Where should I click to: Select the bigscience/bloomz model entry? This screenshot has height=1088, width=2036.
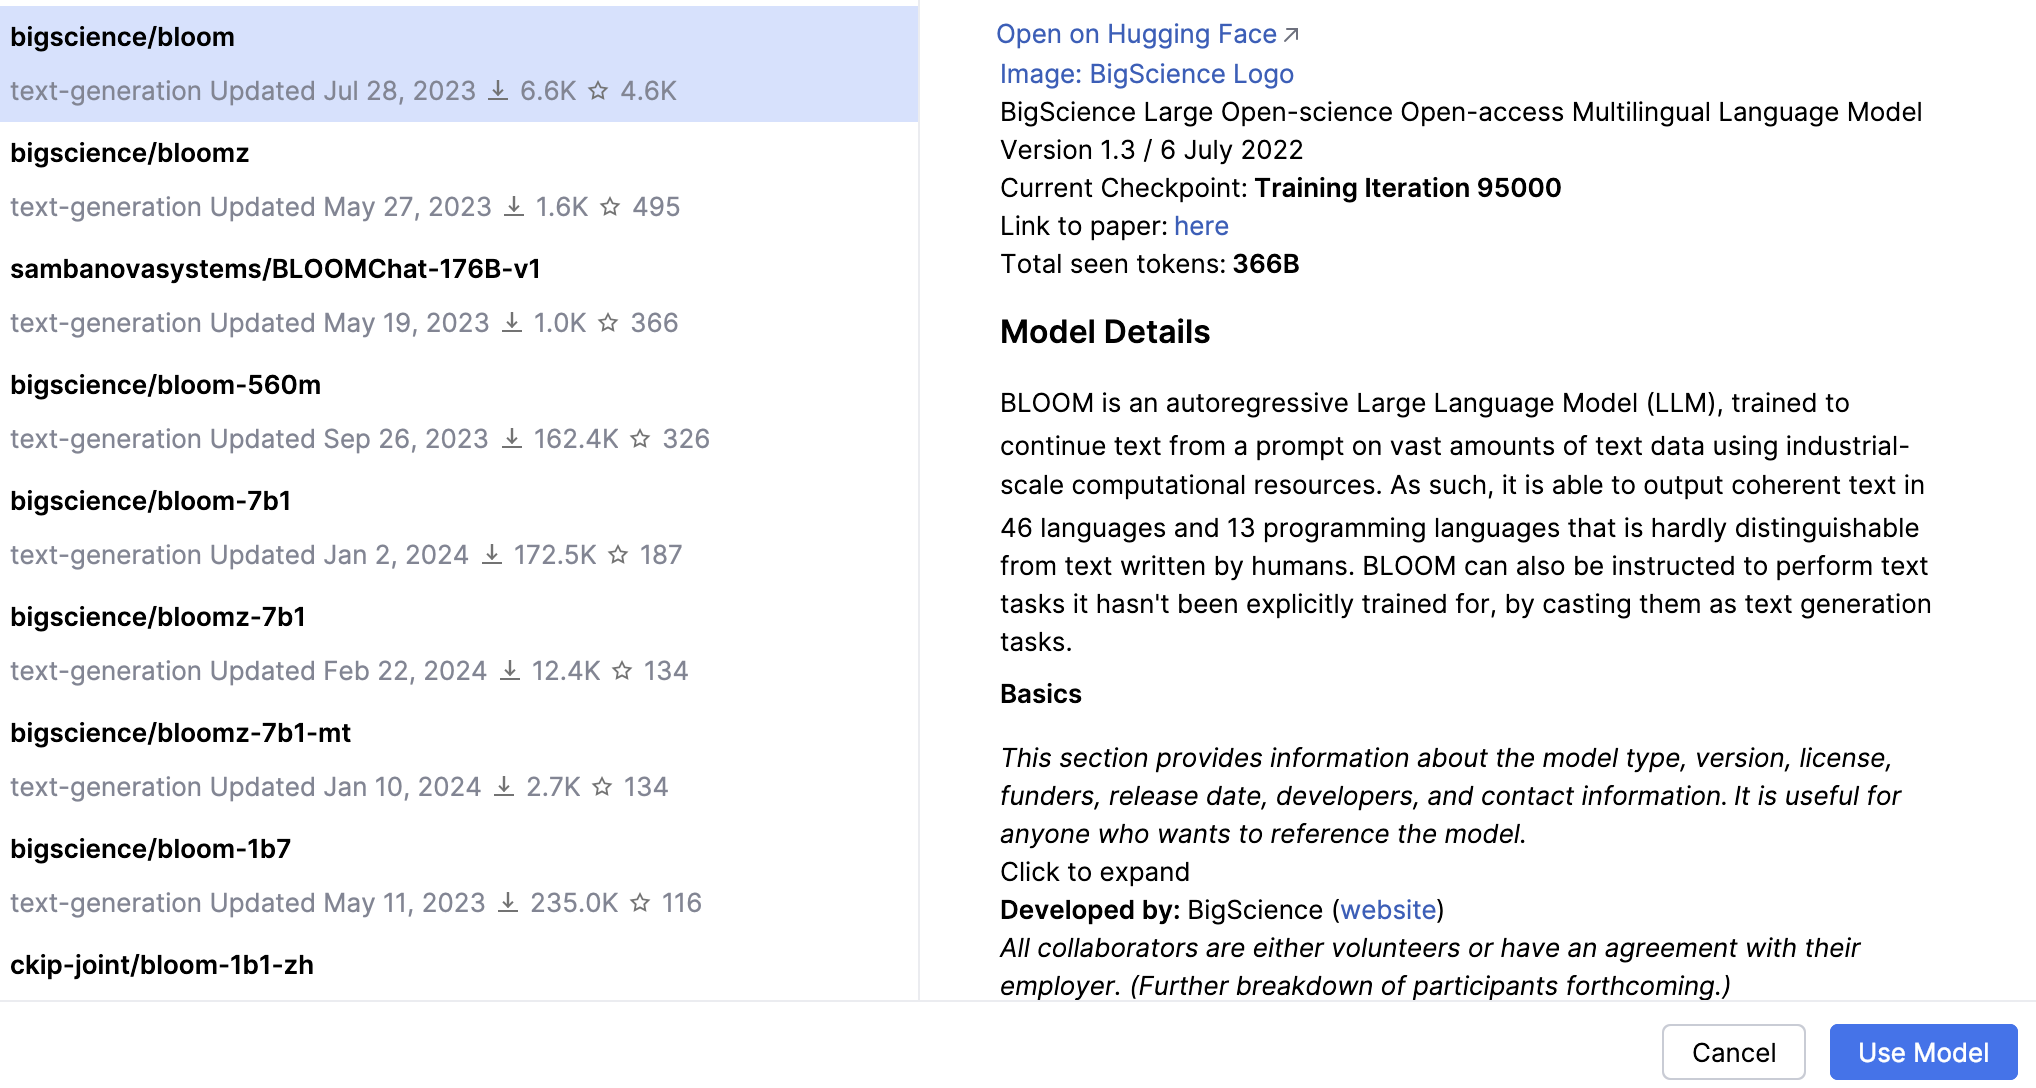point(130,153)
